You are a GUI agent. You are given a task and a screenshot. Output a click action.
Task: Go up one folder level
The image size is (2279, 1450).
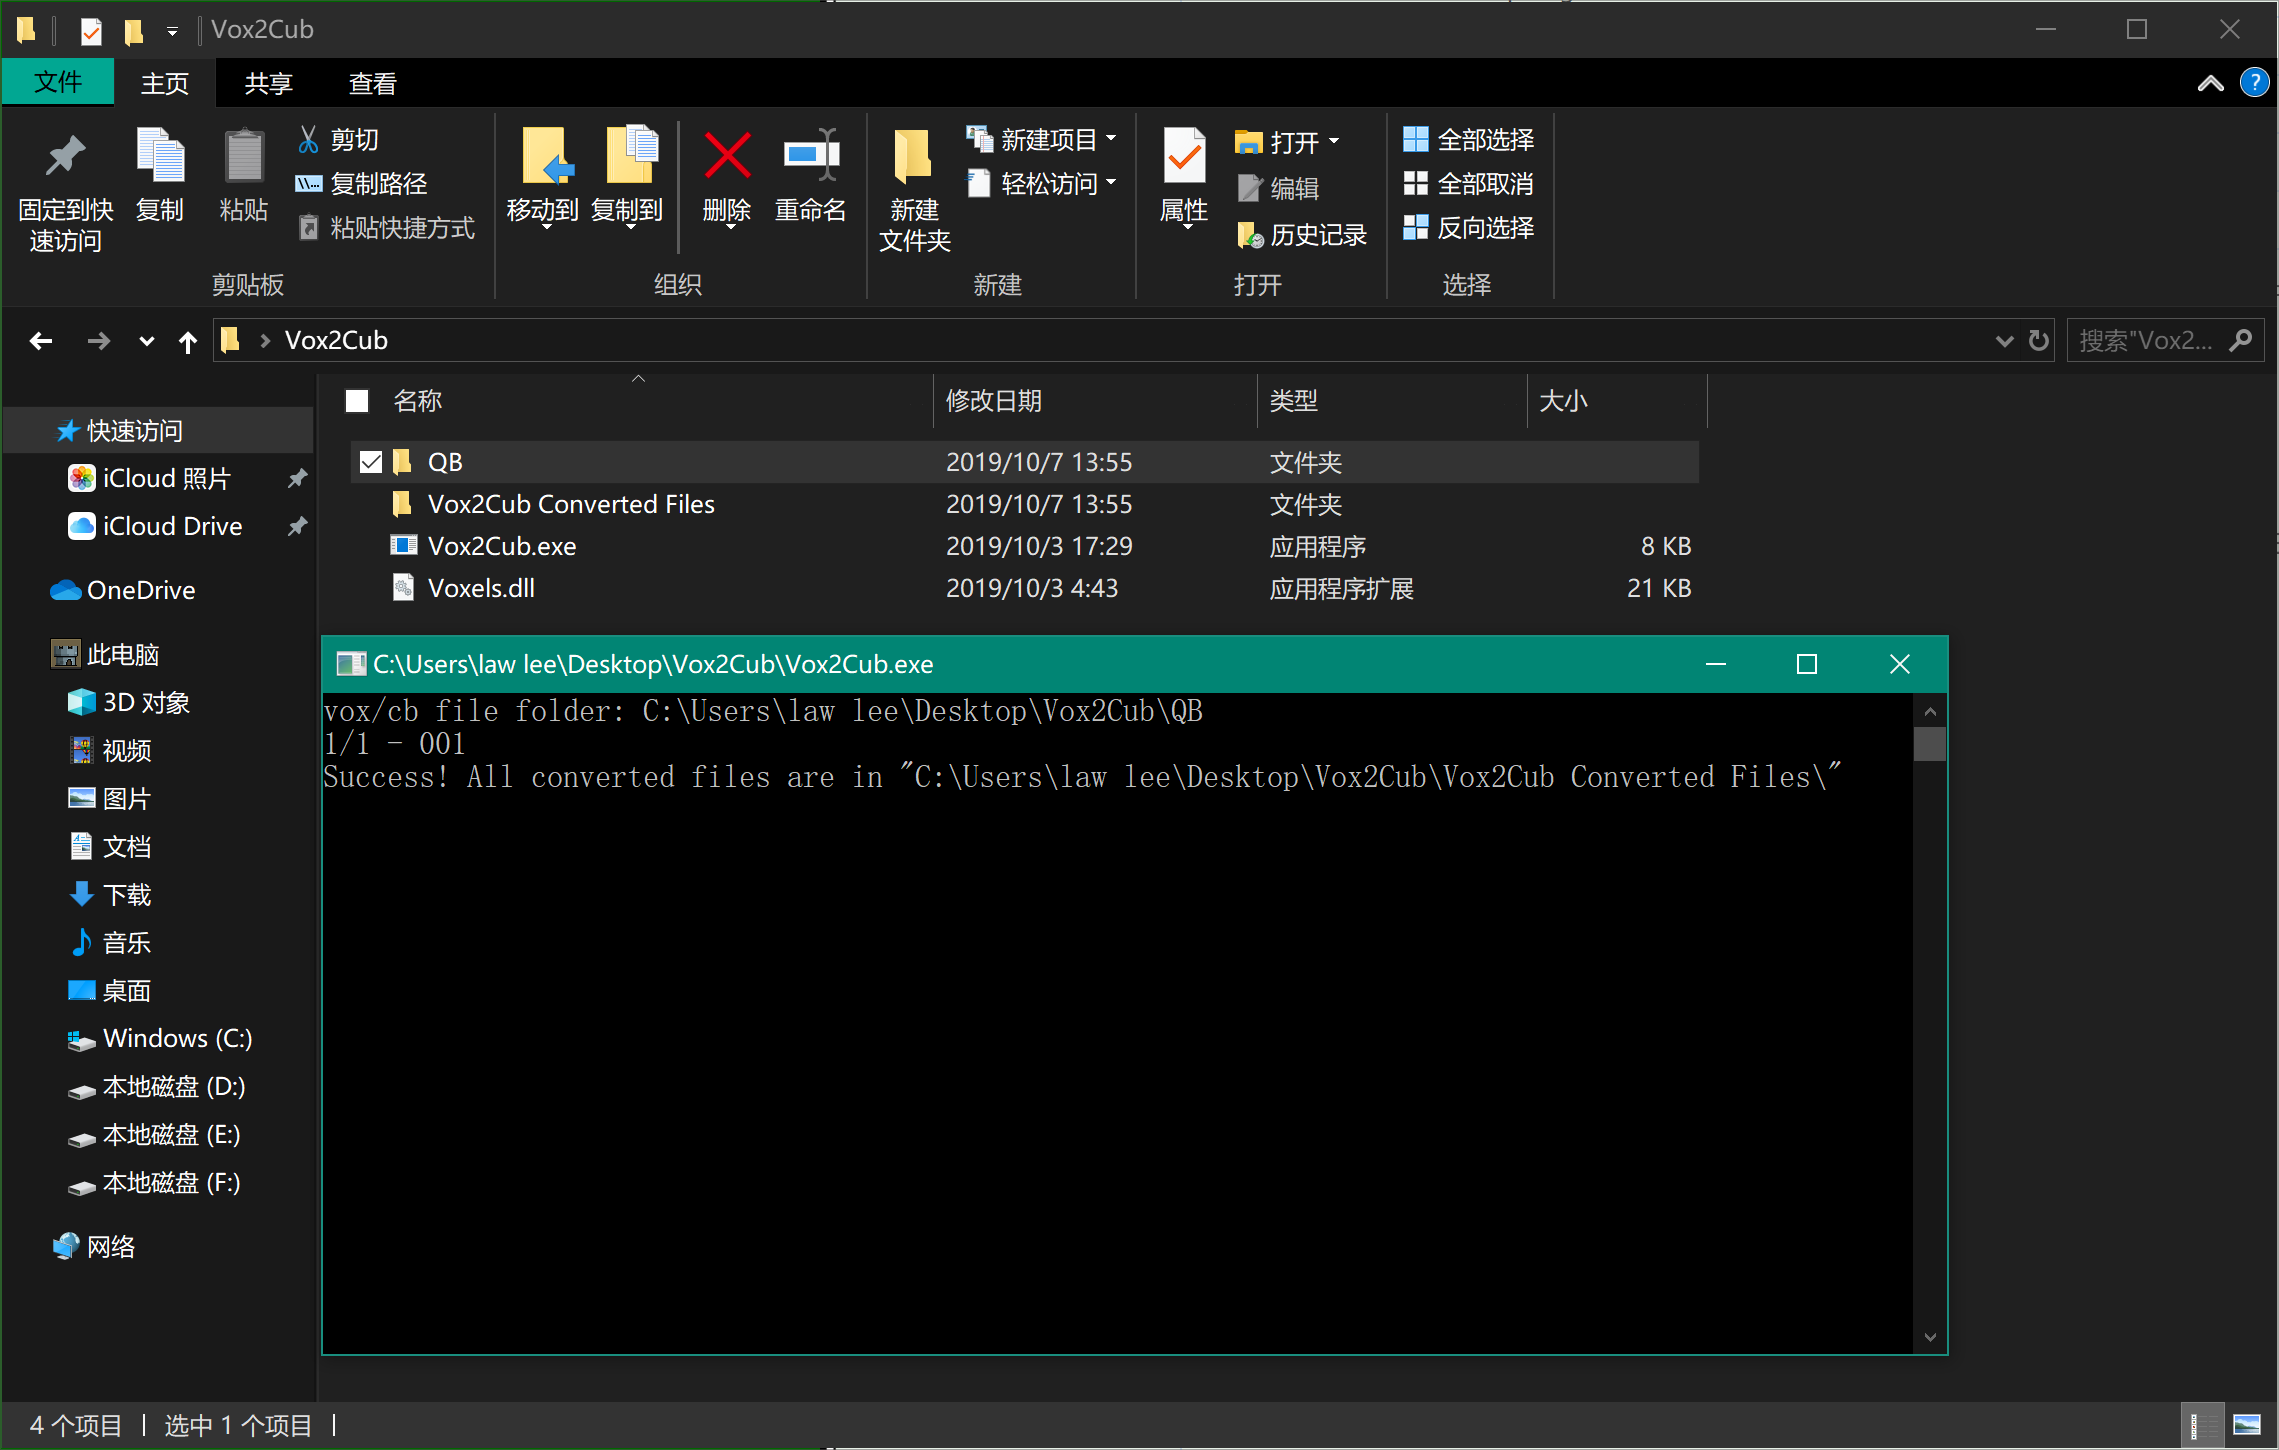188,342
